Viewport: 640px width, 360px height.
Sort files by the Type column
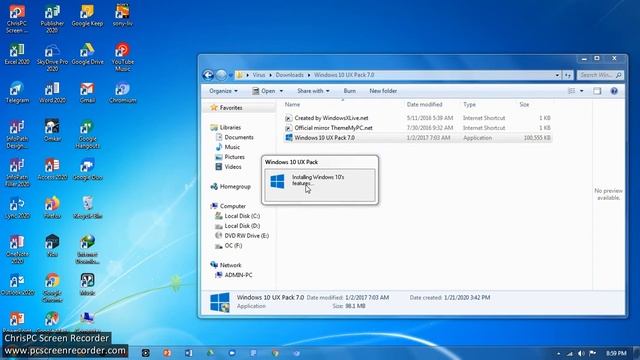point(469,104)
